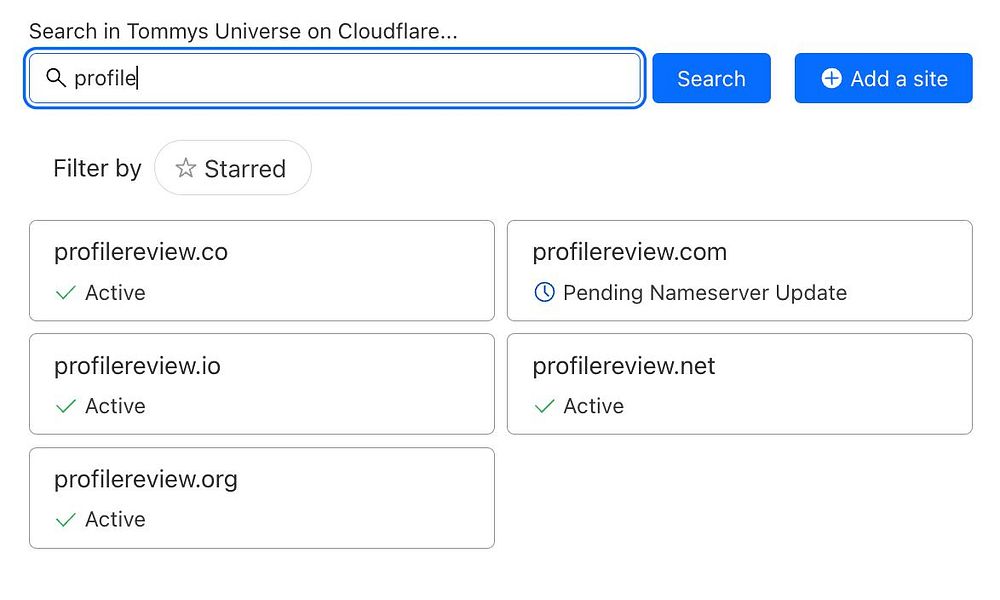Click the magnifying glass search icon

(x=56, y=78)
